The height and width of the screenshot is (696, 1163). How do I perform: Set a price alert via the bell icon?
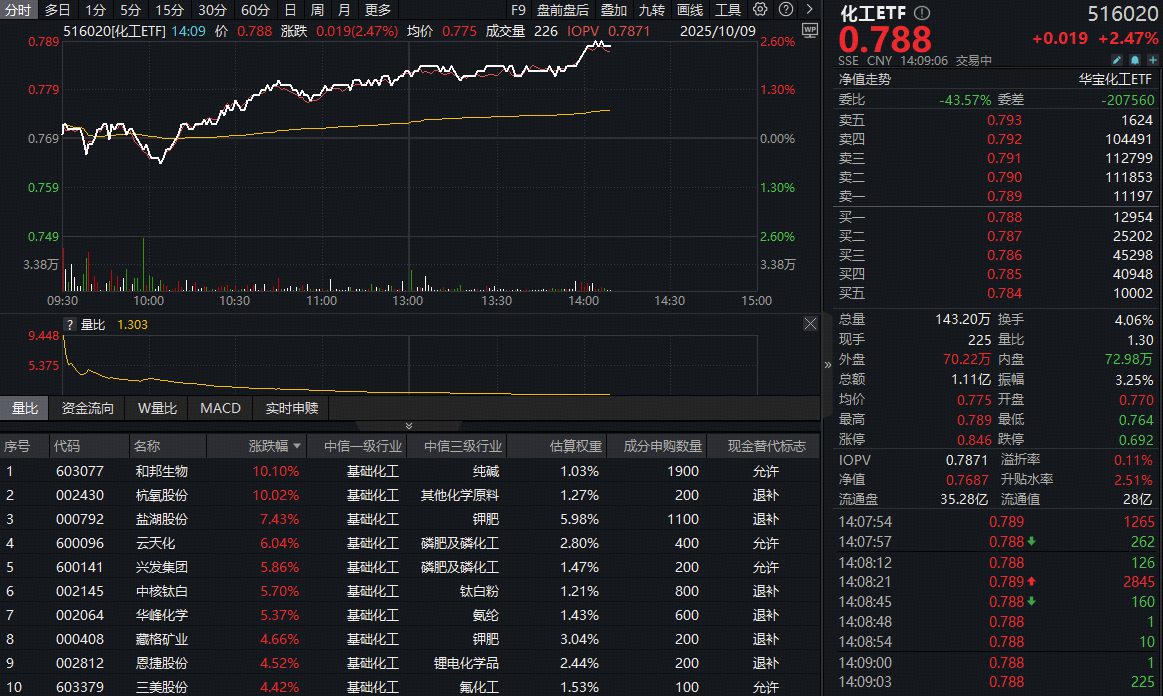tap(1135, 61)
